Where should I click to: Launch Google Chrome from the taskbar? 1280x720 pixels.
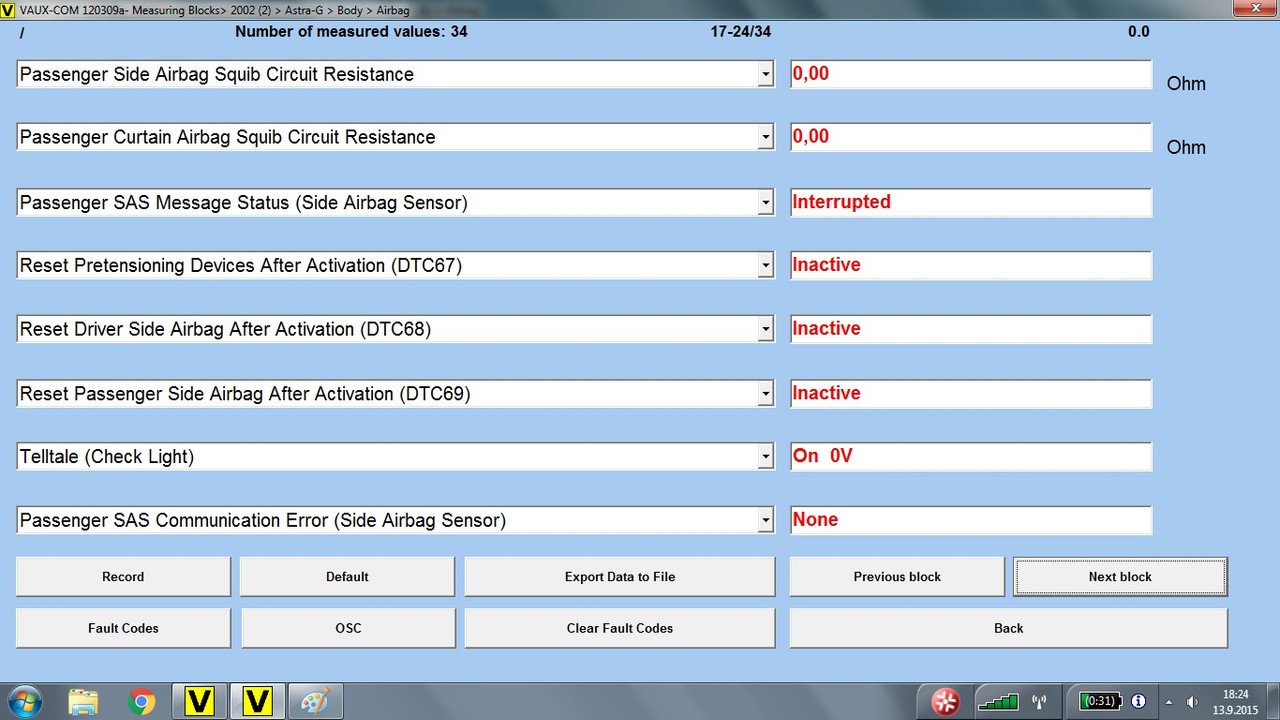(142, 702)
